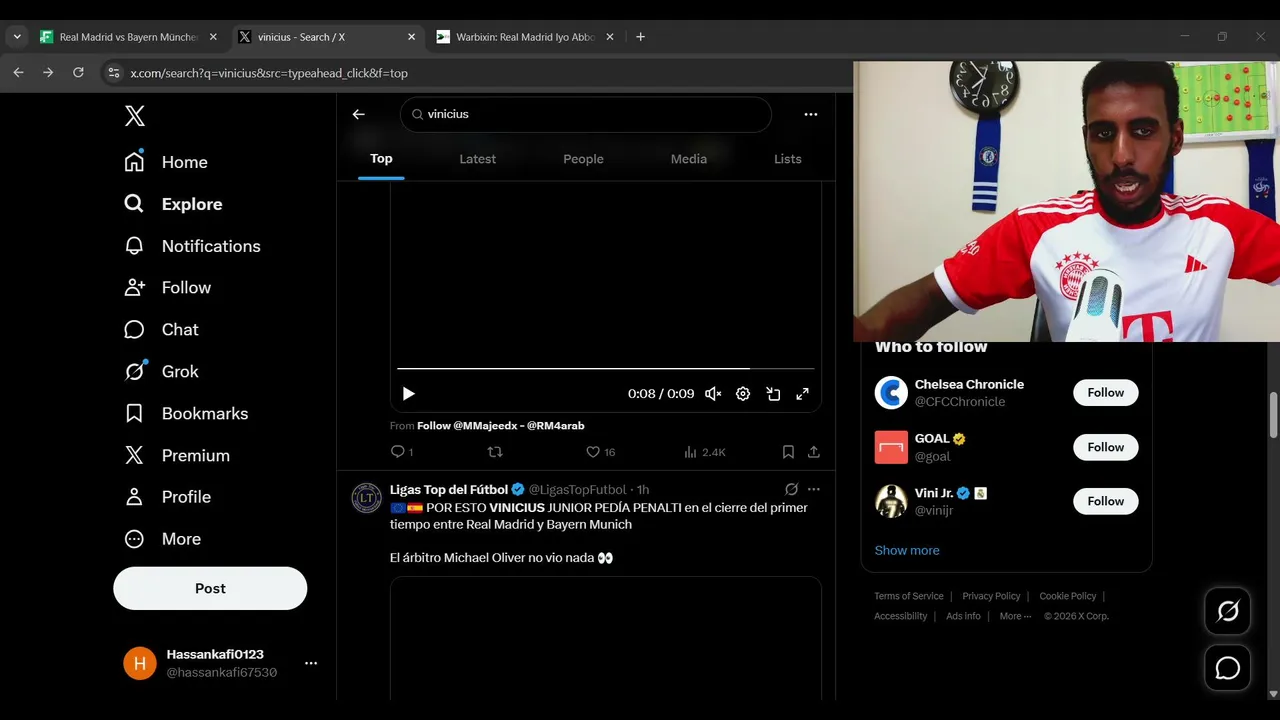
Task: Open Vini Jr. profile avatar
Action: [x=891, y=501]
